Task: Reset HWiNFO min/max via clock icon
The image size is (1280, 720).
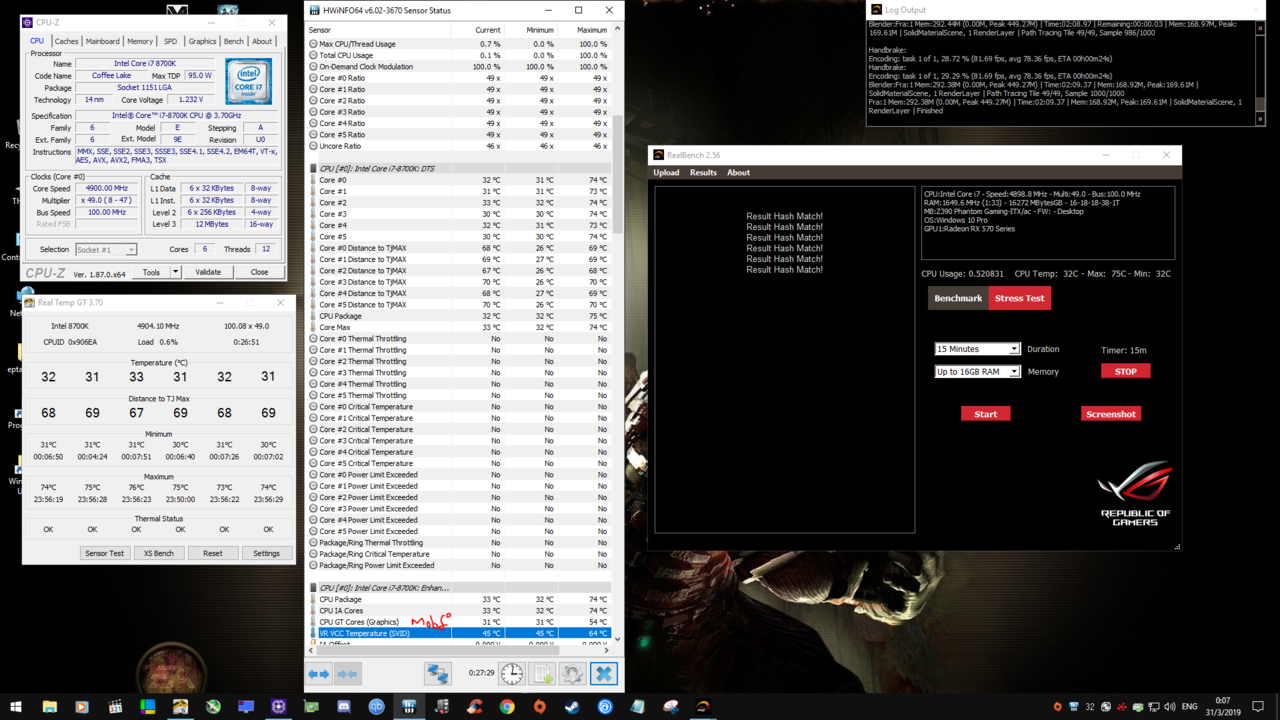Action: 511,674
